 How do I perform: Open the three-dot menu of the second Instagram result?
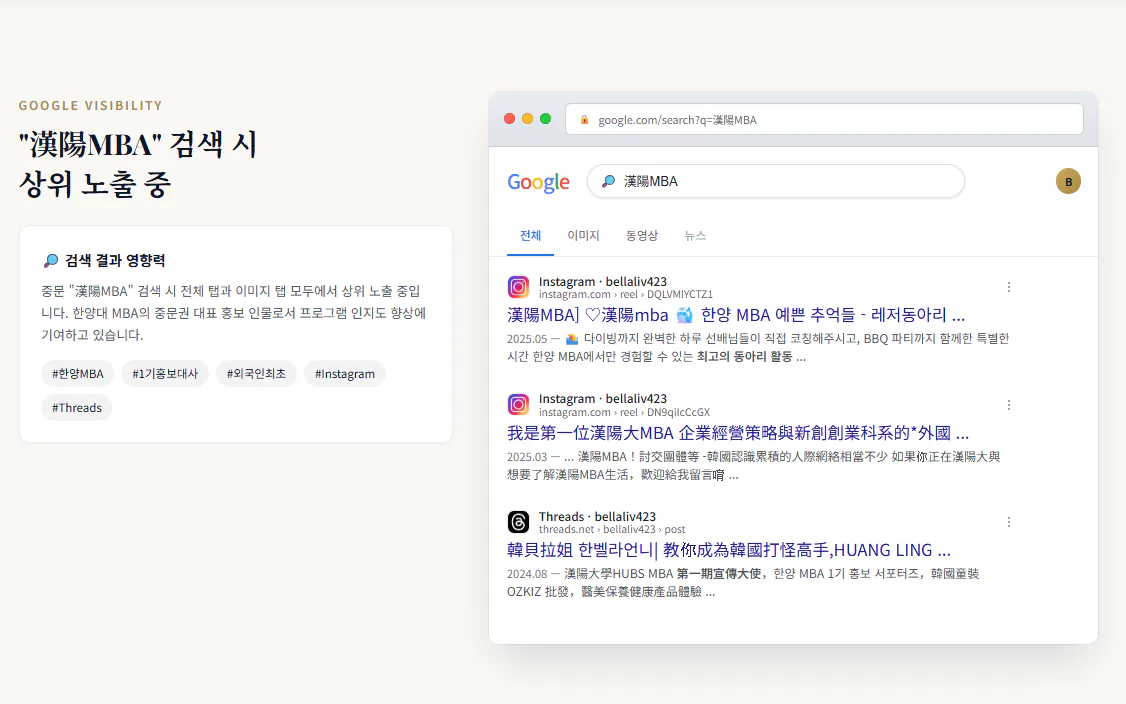(x=1008, y=405)
